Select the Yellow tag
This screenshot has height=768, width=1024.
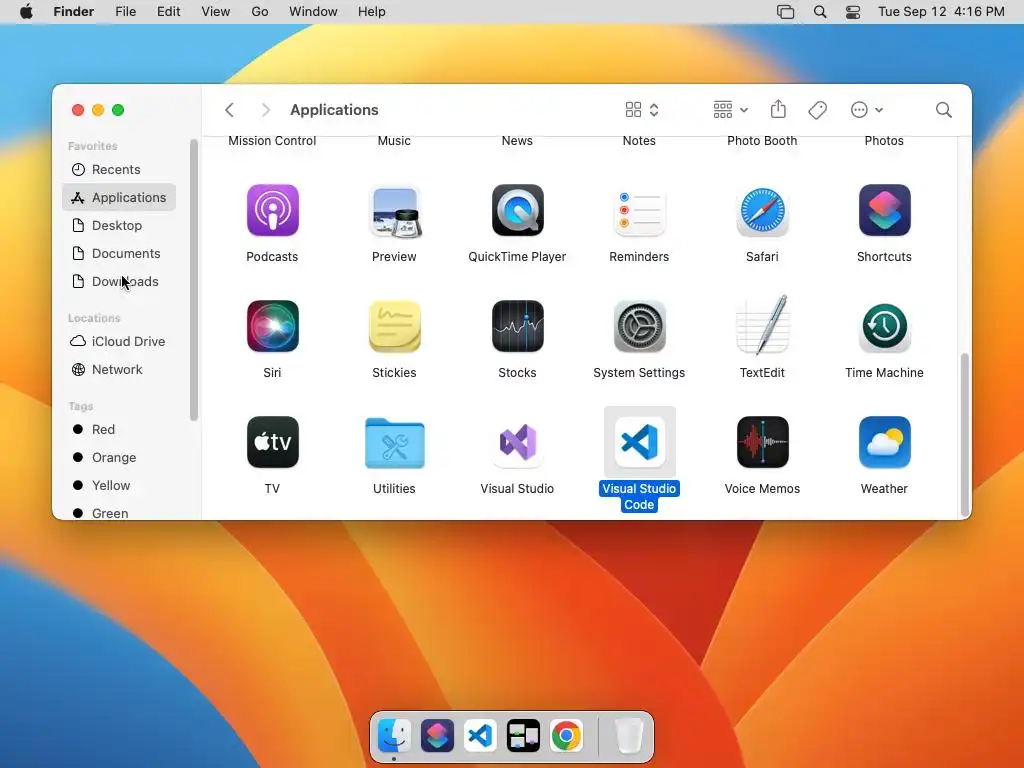119,485
